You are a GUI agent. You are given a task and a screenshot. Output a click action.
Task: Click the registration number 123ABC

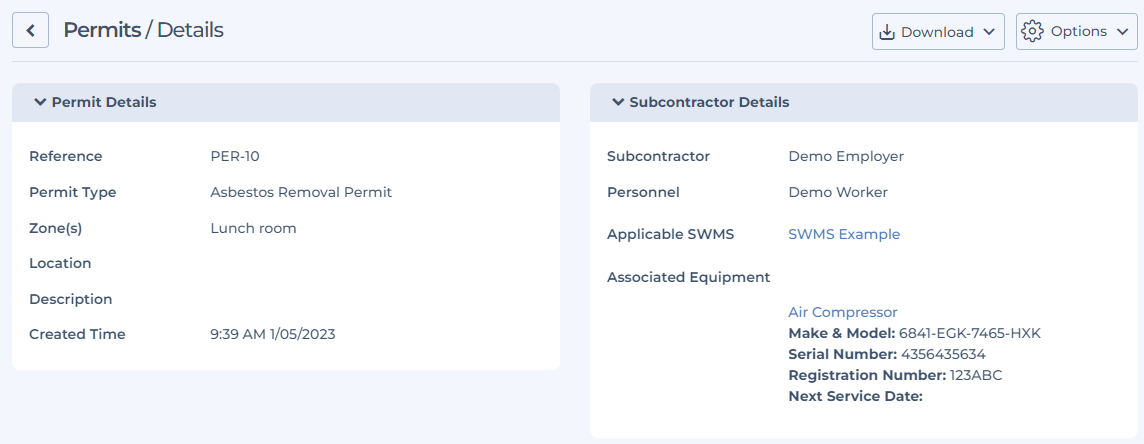point(976,375)
